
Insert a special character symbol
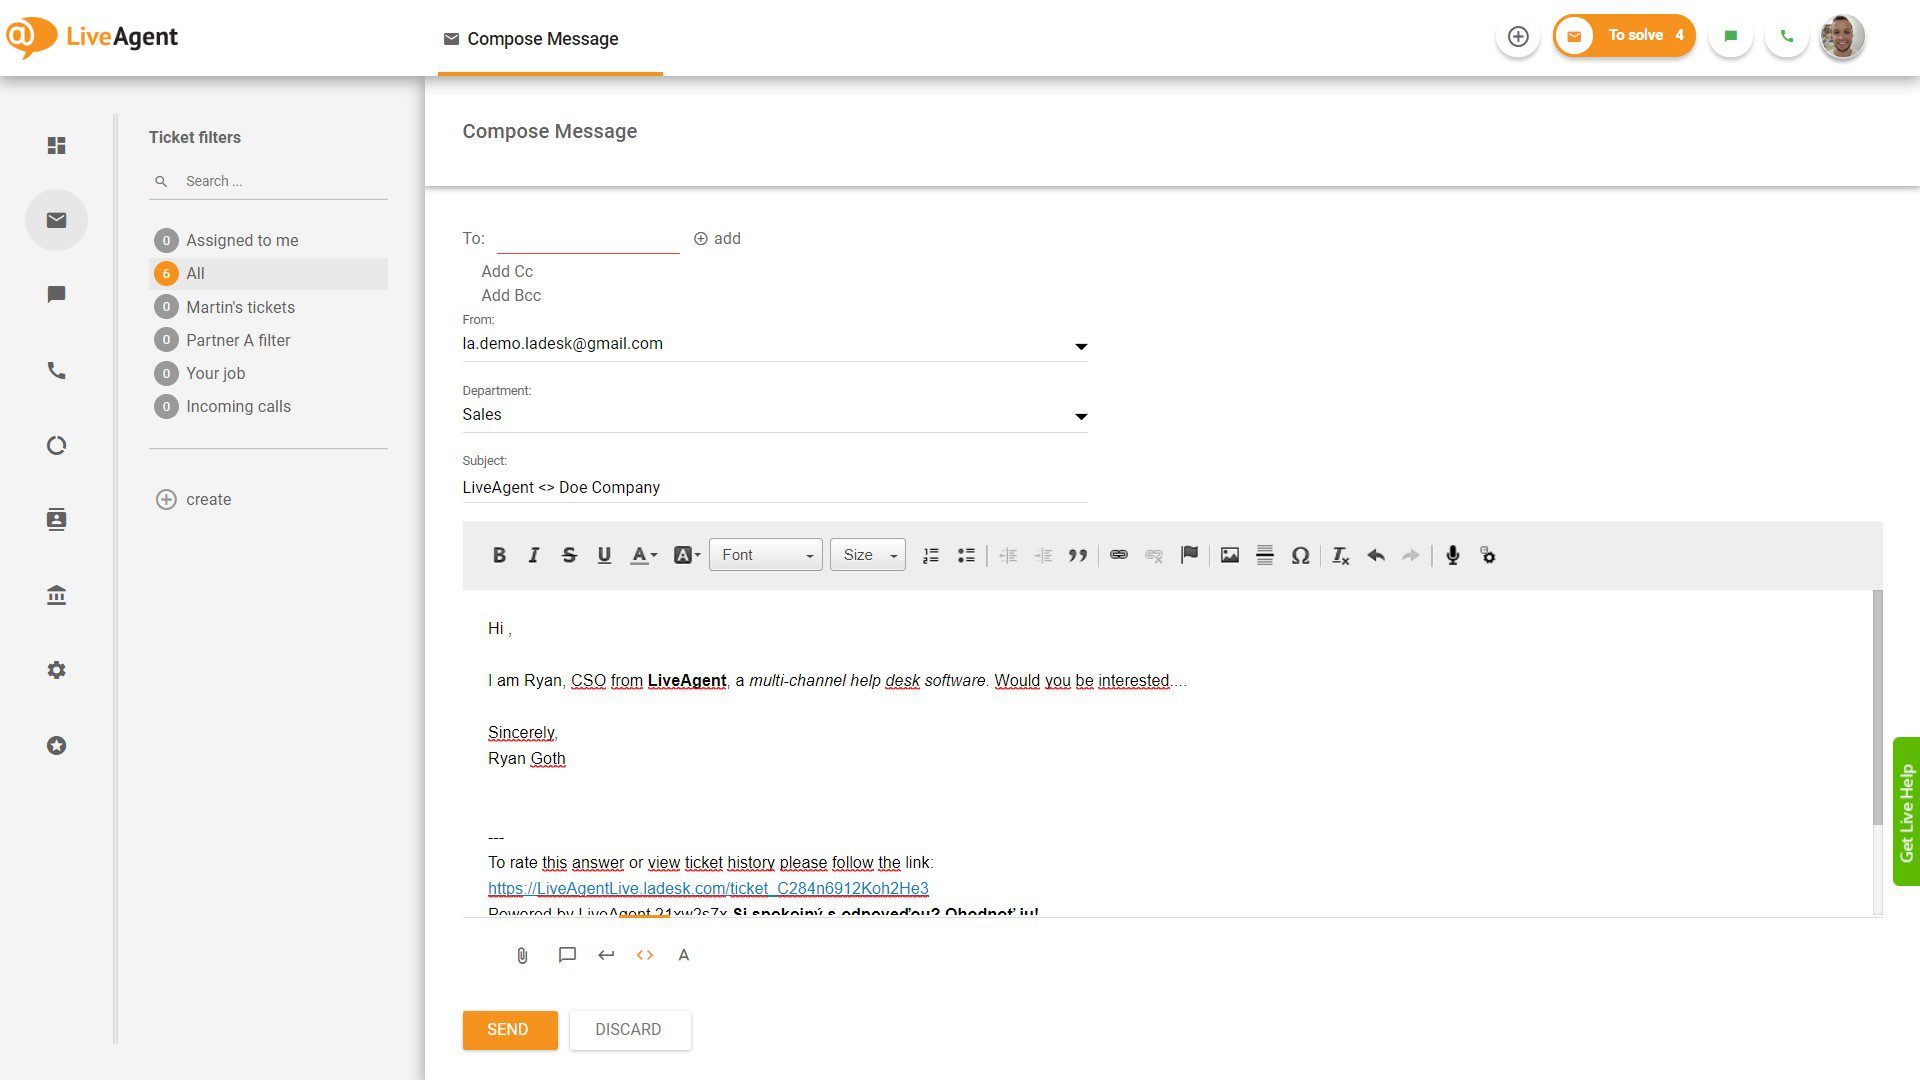coord(1300,555)
